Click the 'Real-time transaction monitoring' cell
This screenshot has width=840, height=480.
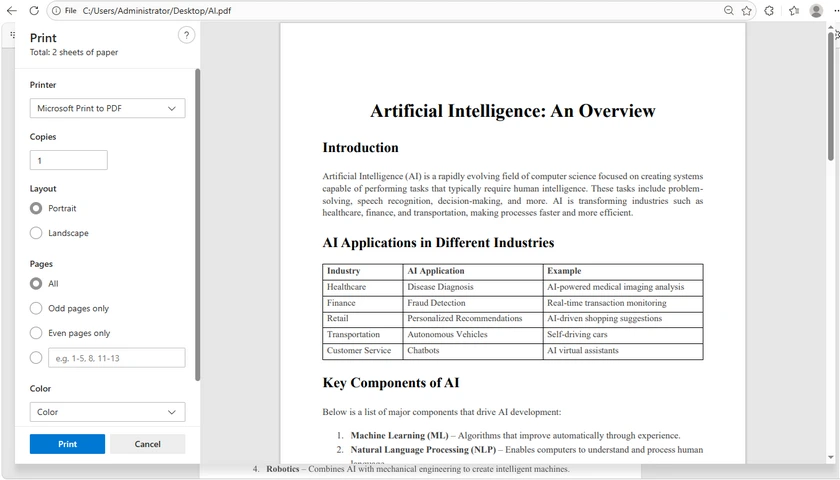click(x=623, y=303)
